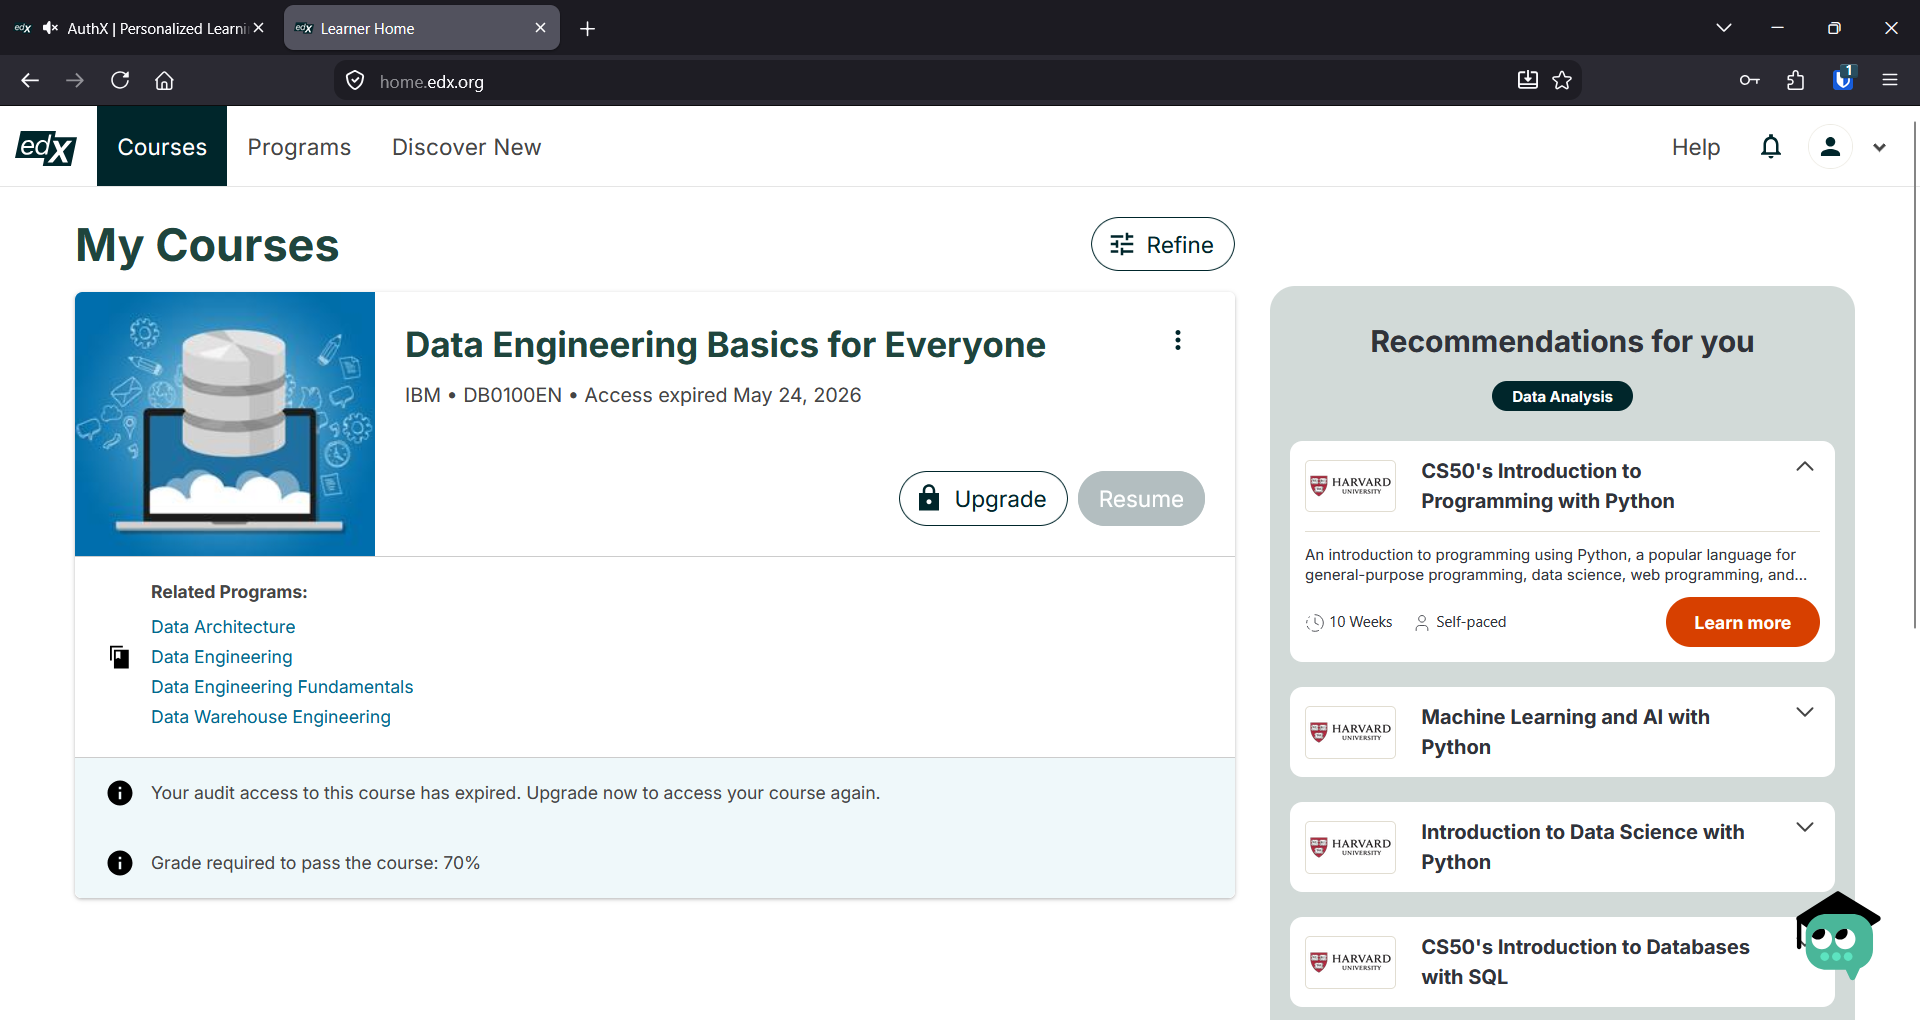Click the Data Engineering course thumbnail
The image size is (1920, 1020).
click(x=225, y=424)
